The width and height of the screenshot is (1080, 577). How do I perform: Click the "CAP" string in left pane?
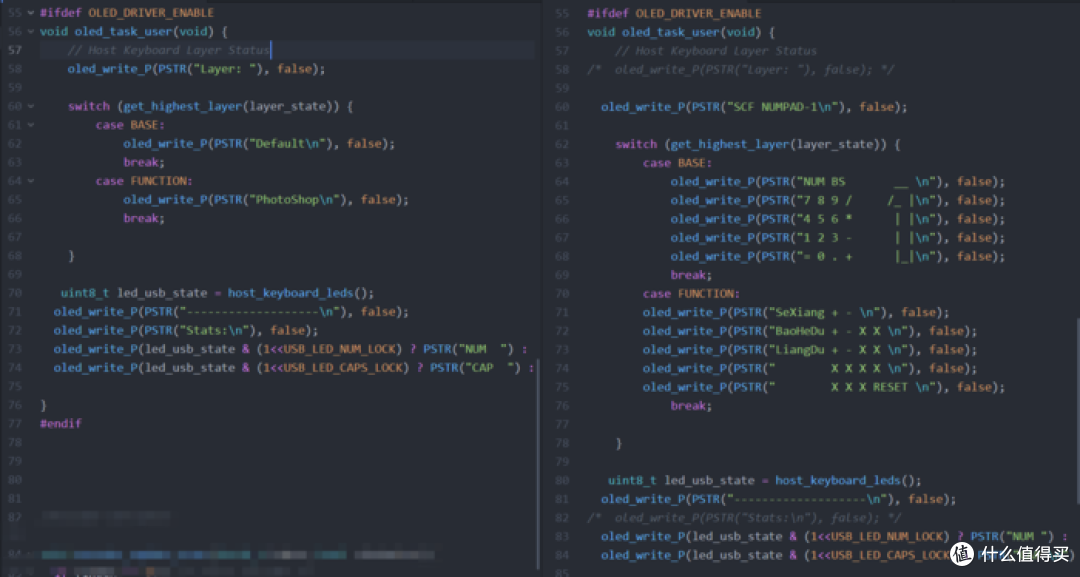coord(492,368)
